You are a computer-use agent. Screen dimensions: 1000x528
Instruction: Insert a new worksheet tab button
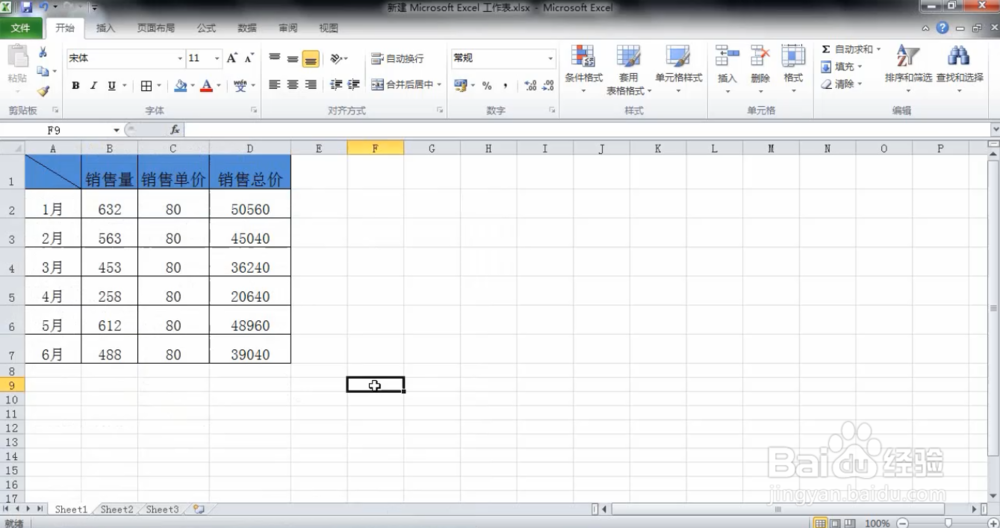click(199, 510)
